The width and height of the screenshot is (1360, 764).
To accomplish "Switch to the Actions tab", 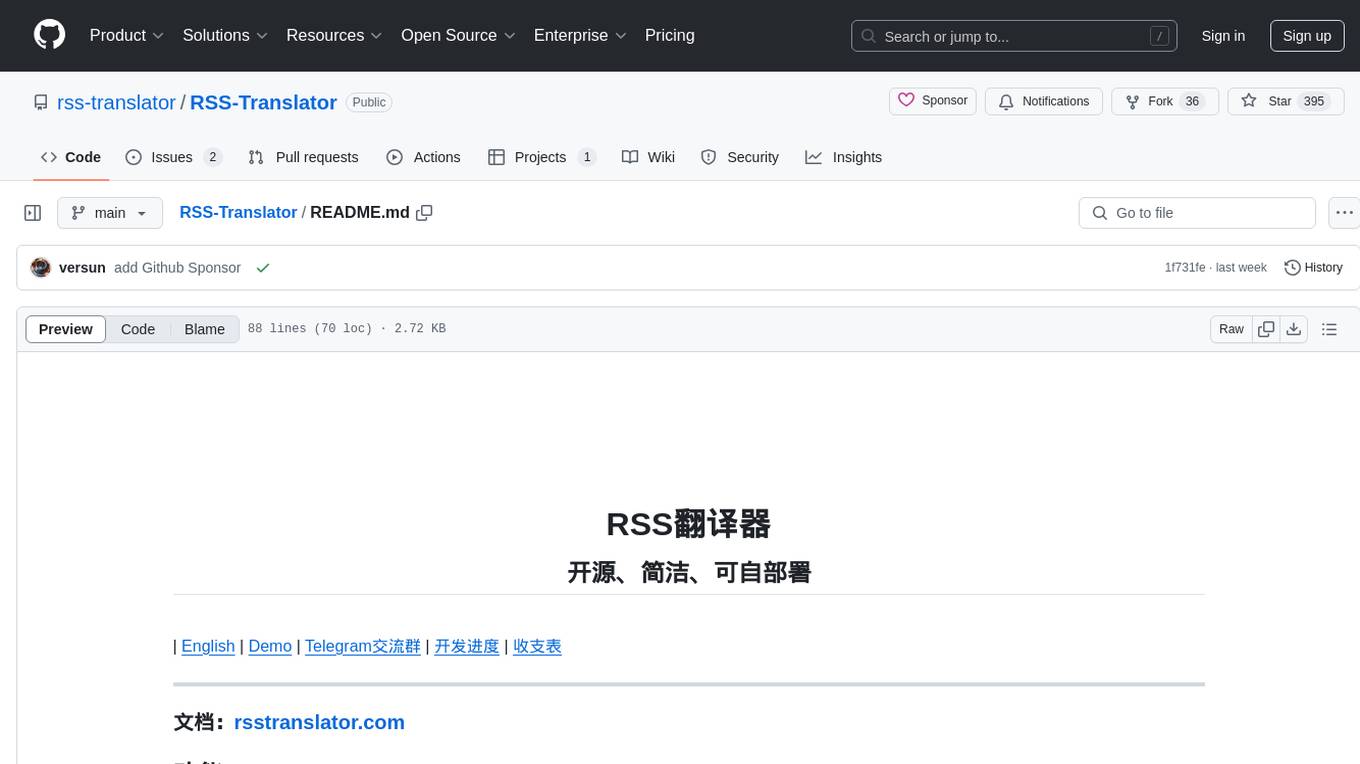I will click(x=424, y=157).
